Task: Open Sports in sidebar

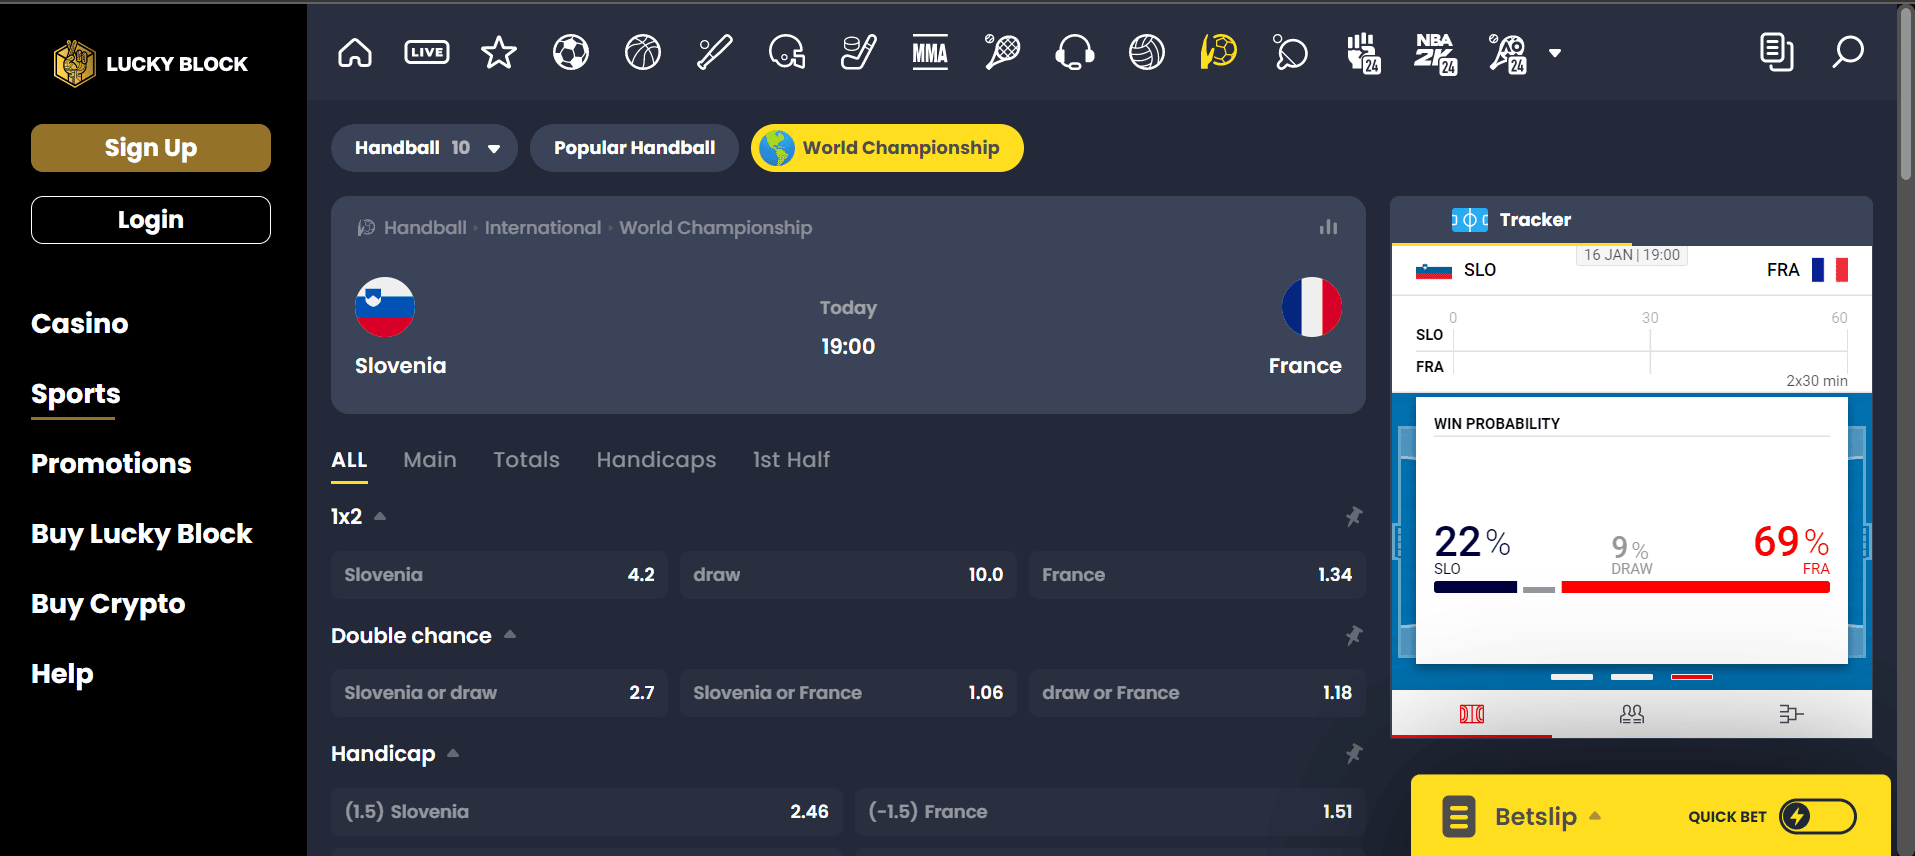Action: click(76, 393)
